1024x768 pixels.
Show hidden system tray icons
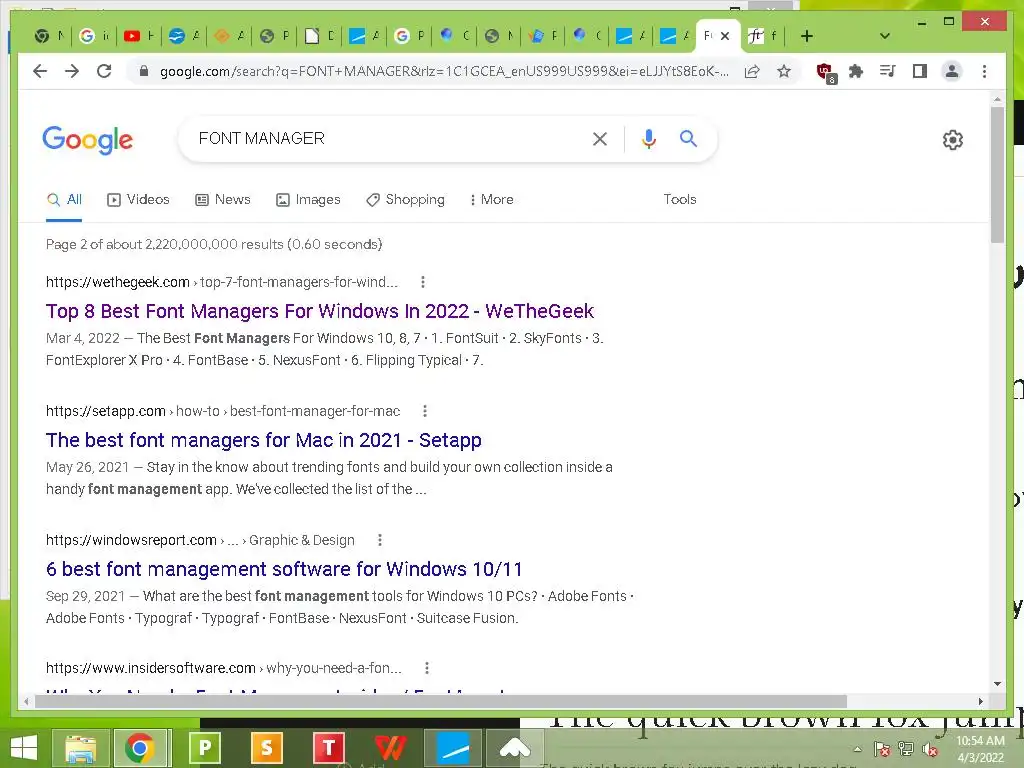coord(857,749)
